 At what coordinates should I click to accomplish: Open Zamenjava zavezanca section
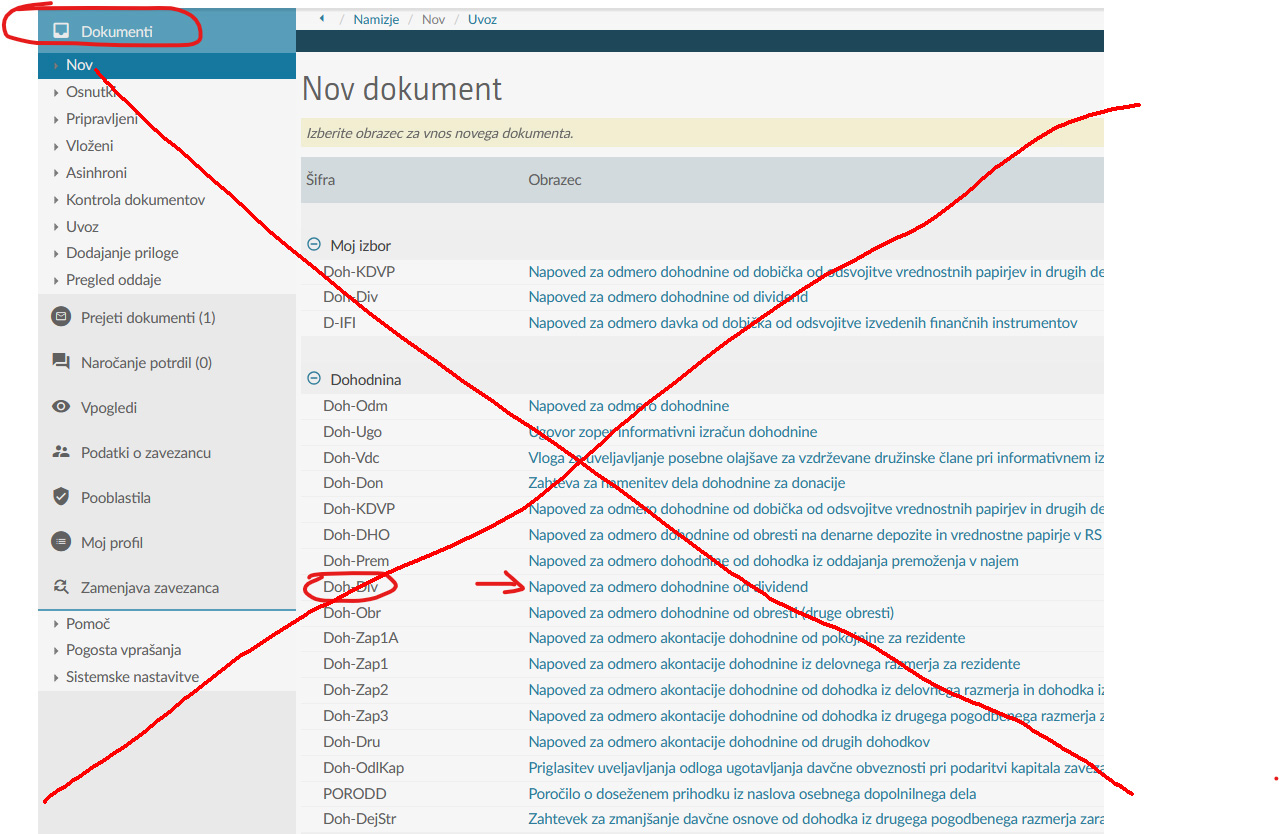[x=150, y=587]
